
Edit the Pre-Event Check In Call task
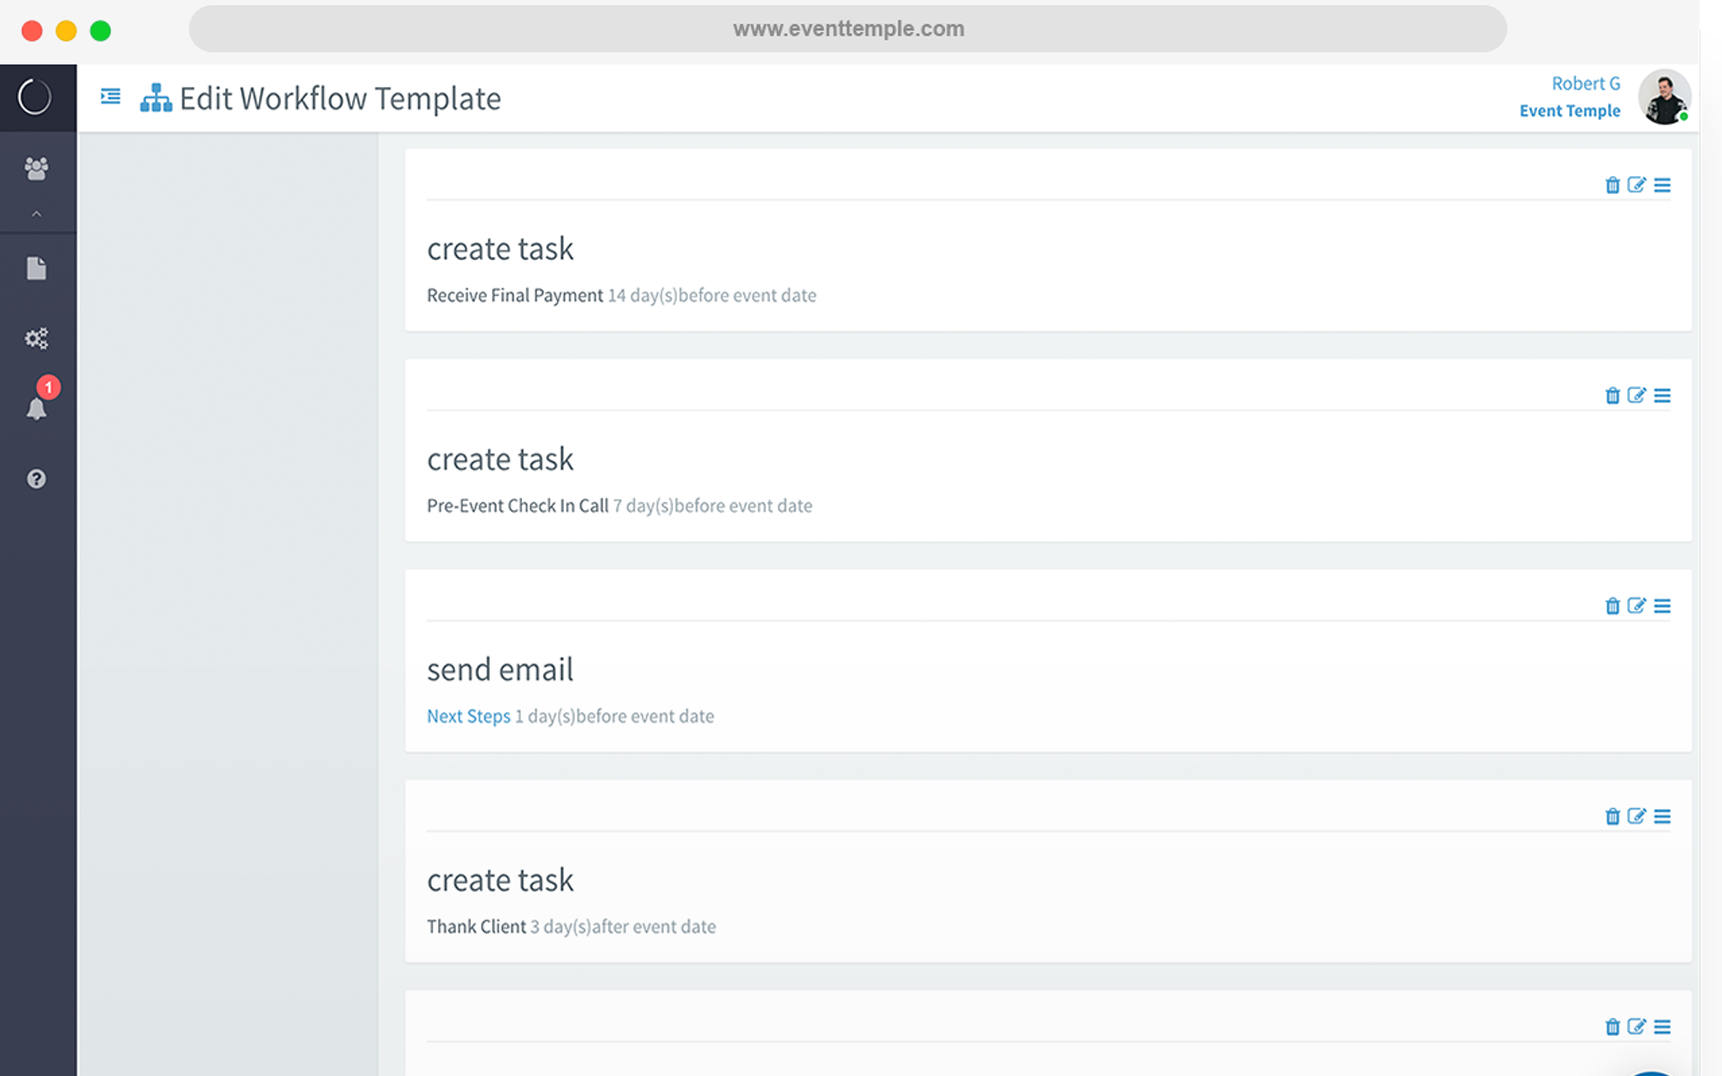coord(1636,396)
